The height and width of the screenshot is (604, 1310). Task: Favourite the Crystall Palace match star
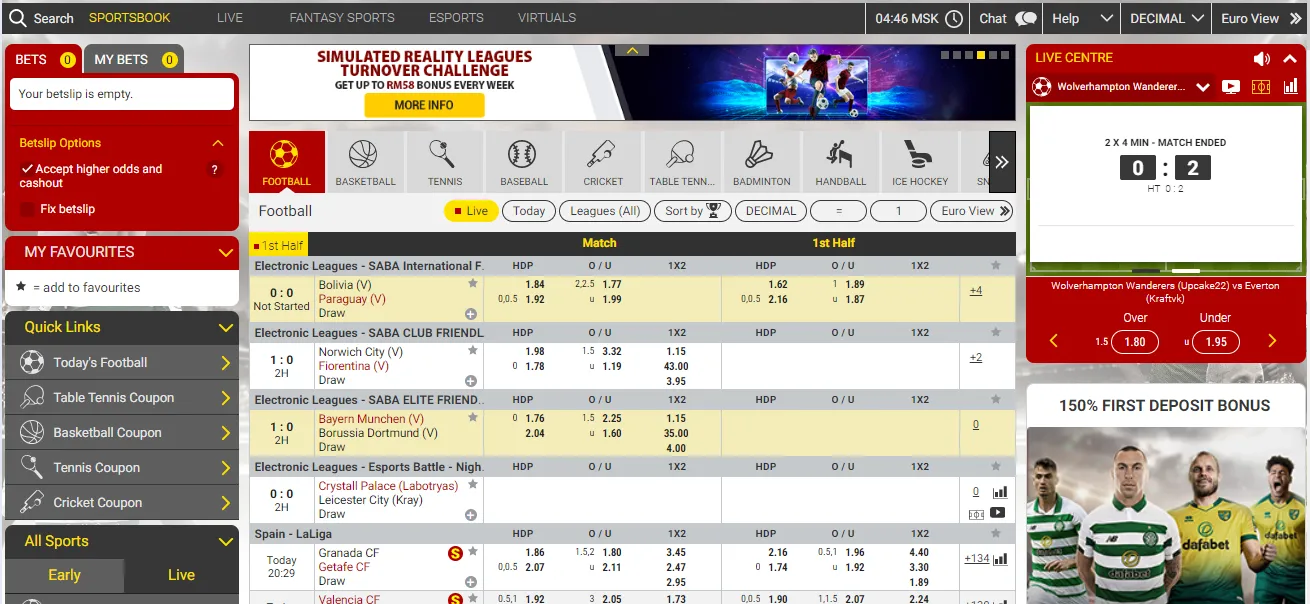(473, 485)
